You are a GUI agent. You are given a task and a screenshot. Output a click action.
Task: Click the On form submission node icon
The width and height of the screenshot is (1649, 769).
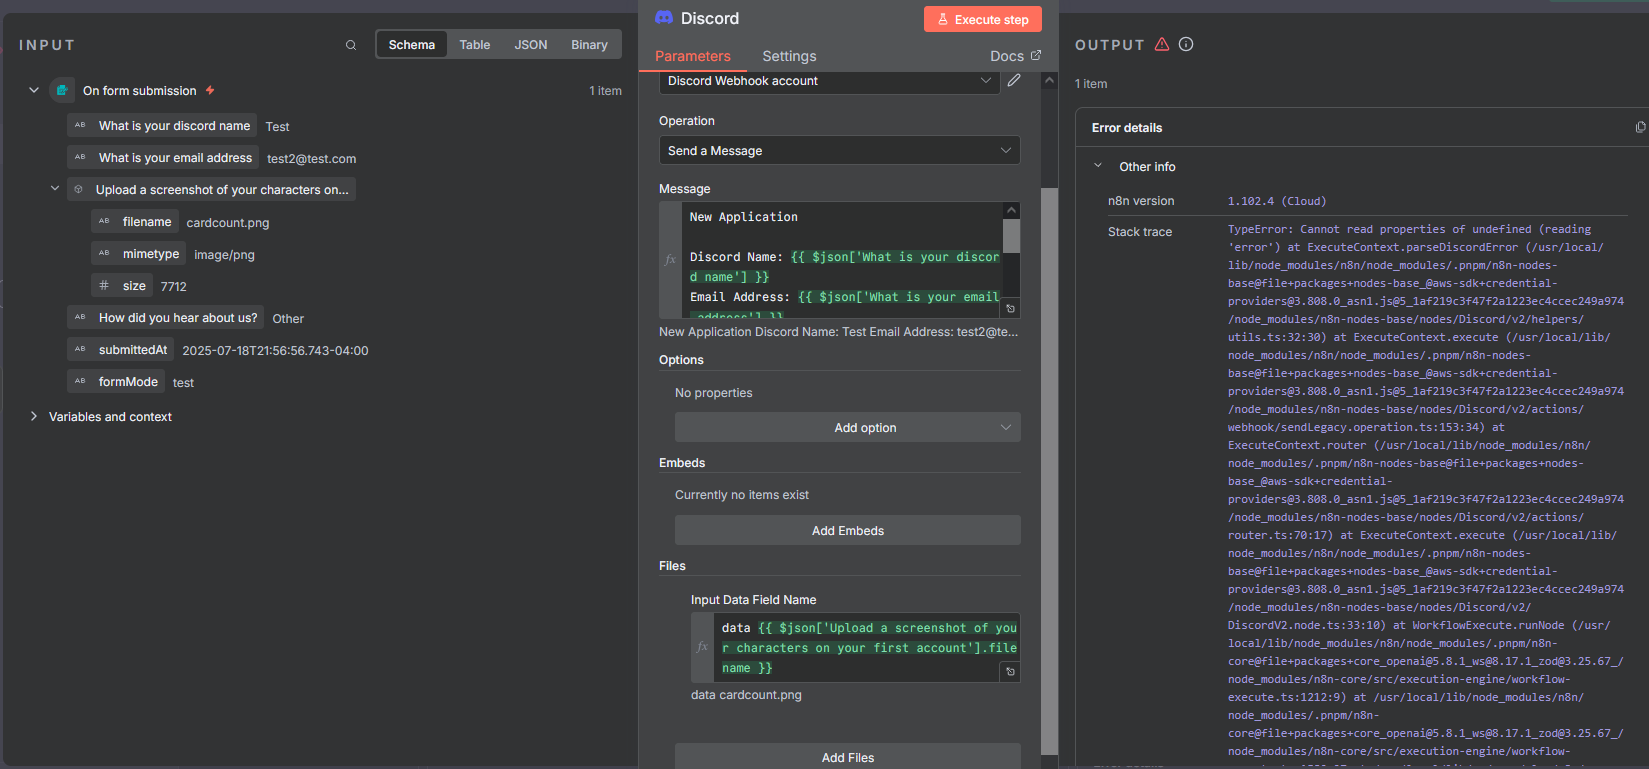(x=62, y=90)
